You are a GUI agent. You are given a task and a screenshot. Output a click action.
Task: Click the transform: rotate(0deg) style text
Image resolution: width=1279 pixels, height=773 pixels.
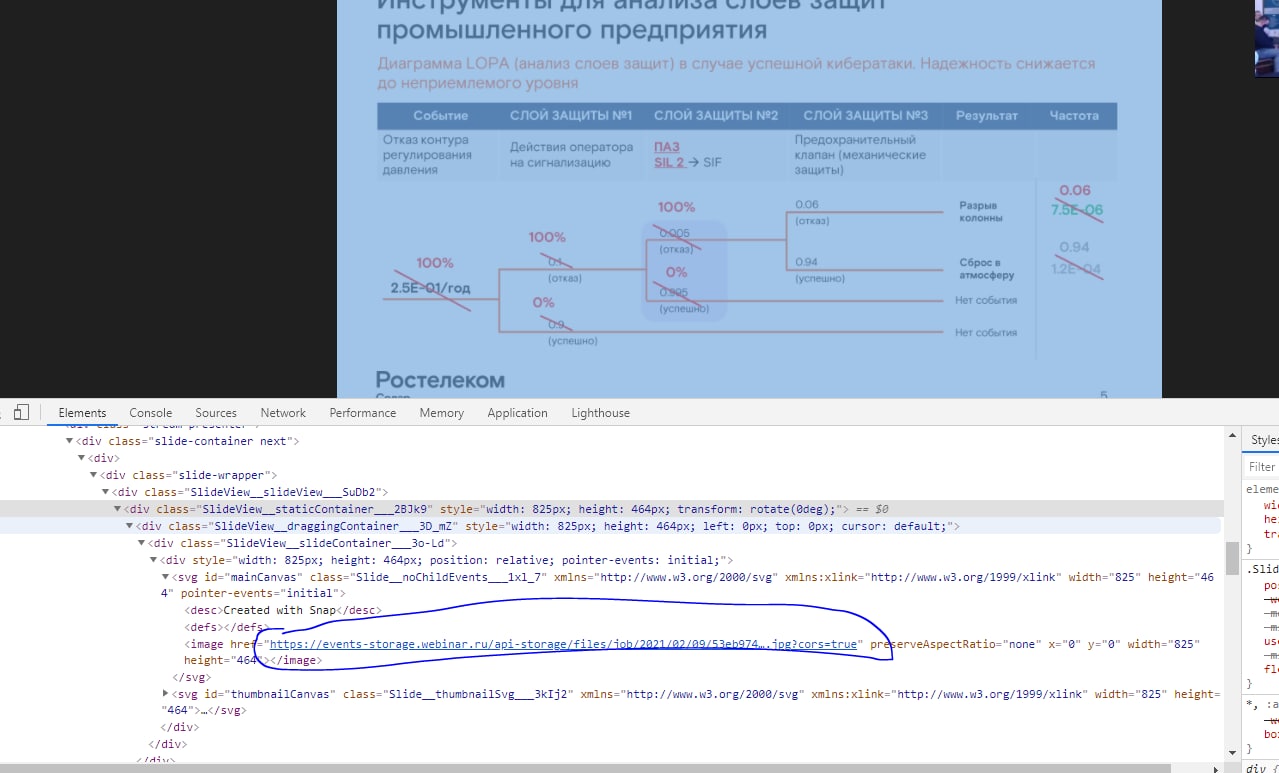(759, 509)
